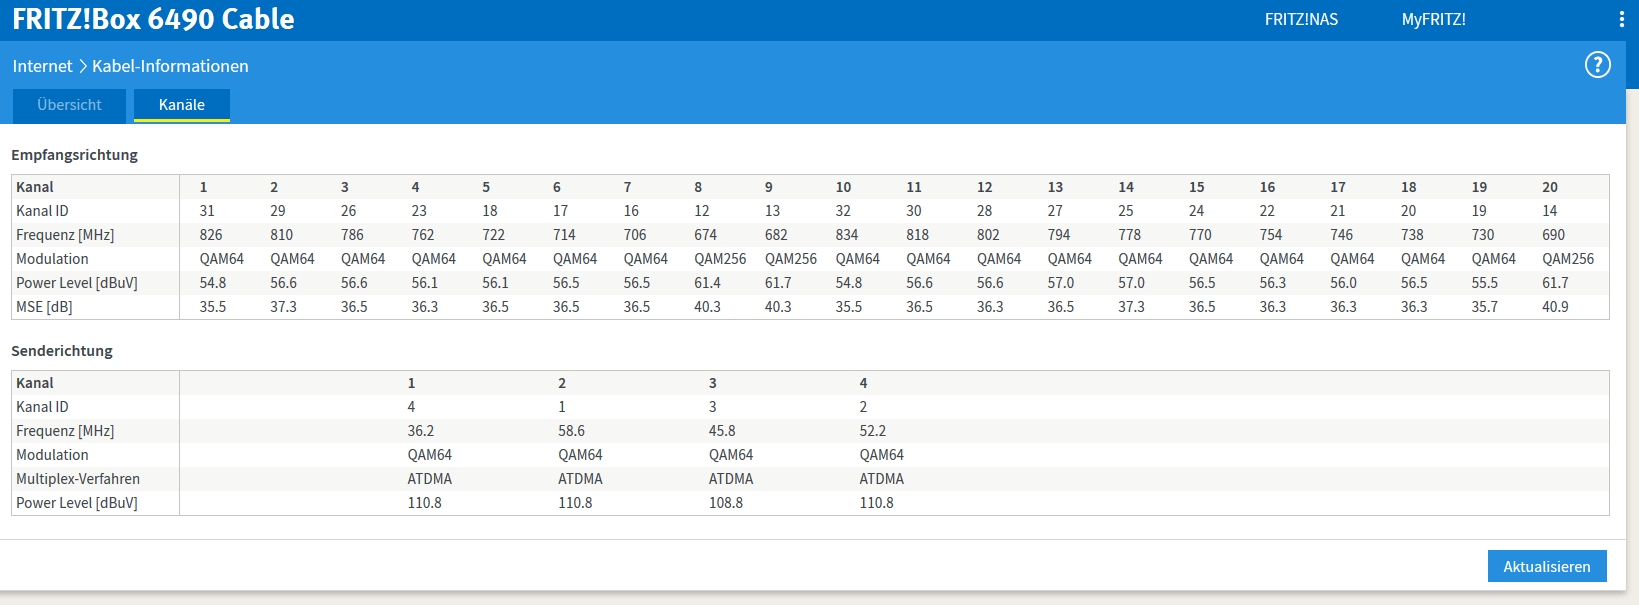Click the Multiplex-Verfahren row label

point(78,479)
